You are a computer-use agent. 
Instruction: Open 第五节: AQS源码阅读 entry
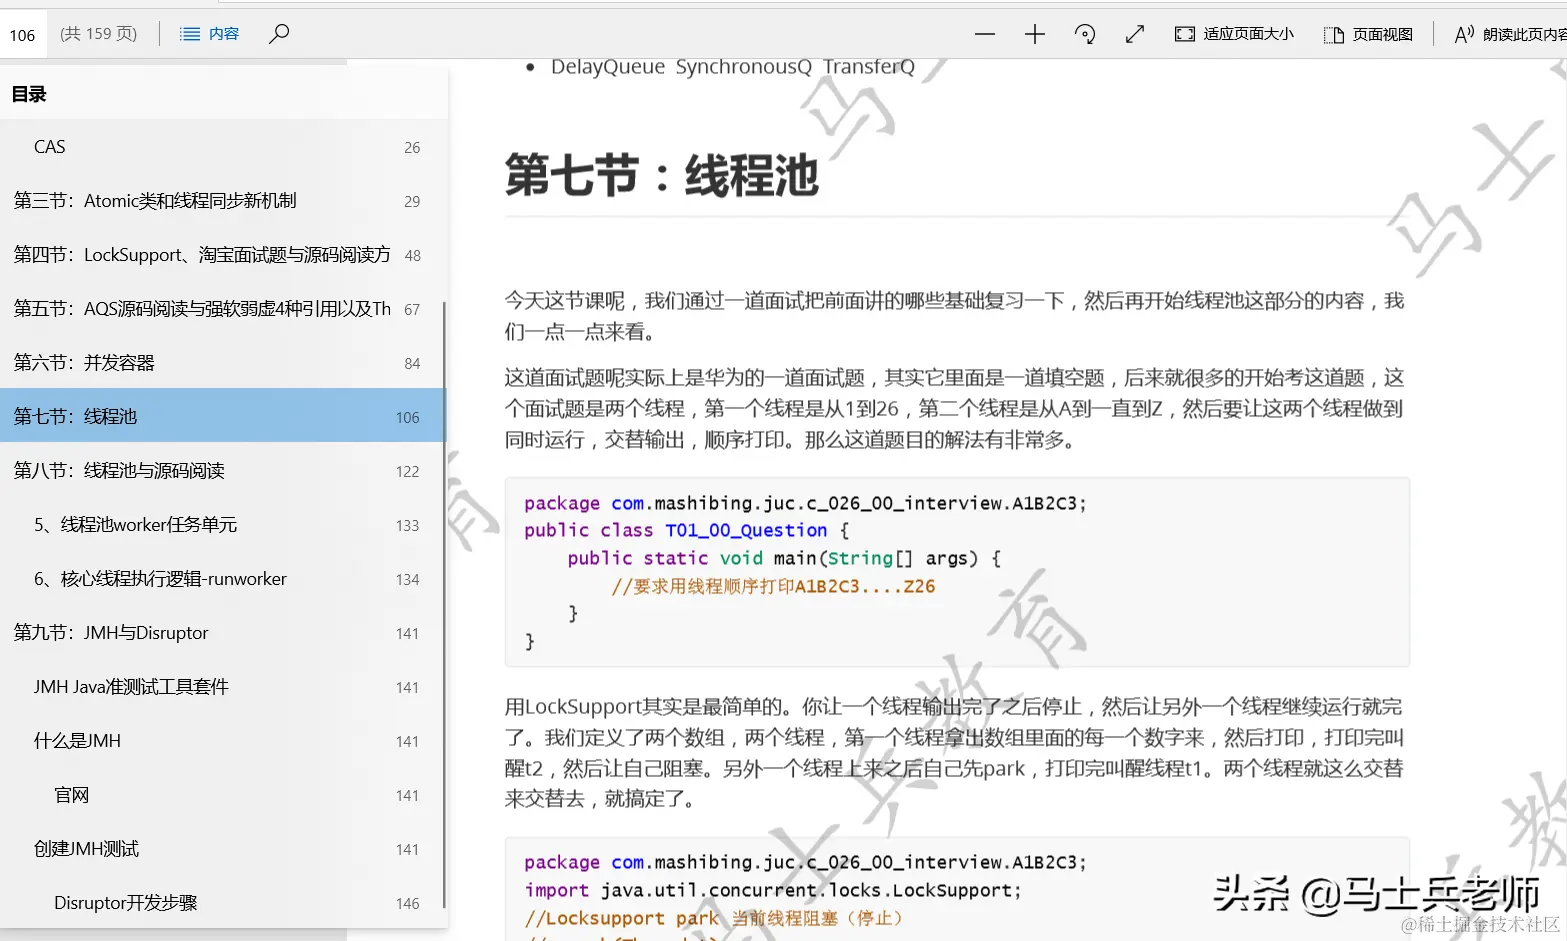point(224,309)
